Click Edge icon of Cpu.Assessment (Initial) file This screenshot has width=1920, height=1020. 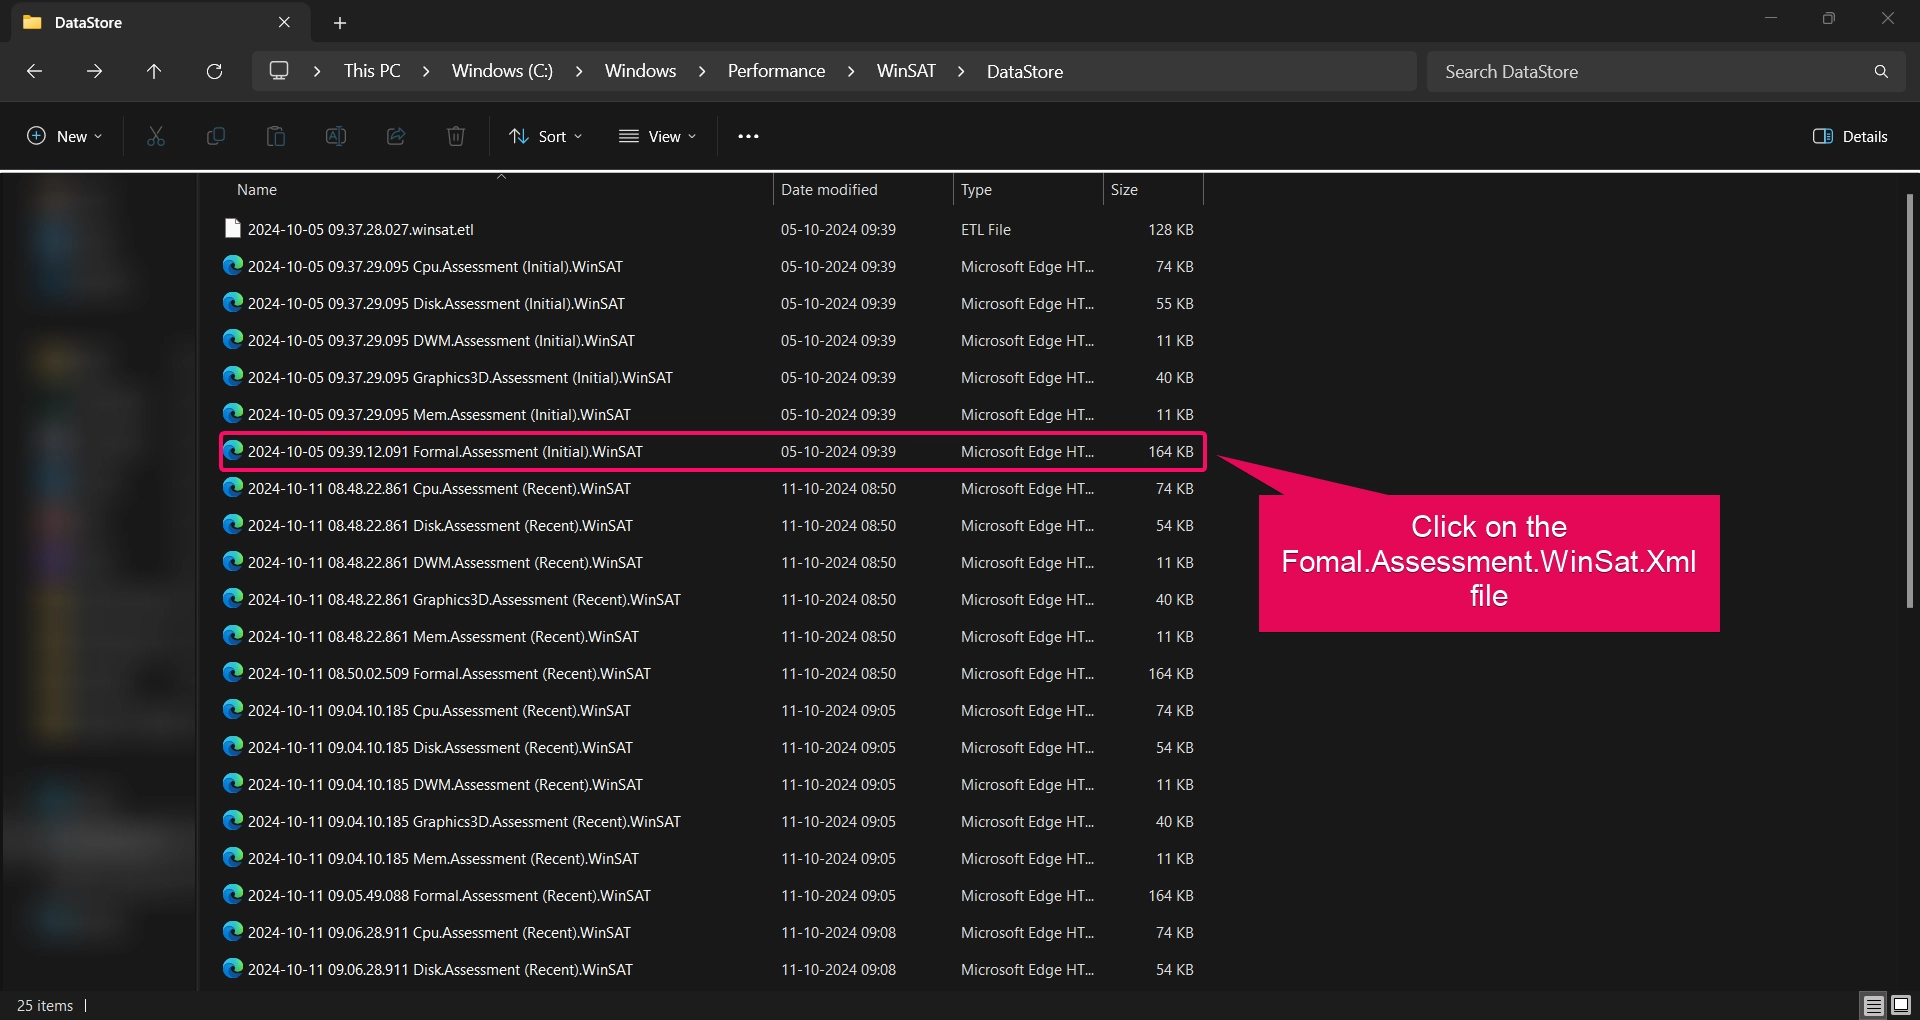pos(233,266)
